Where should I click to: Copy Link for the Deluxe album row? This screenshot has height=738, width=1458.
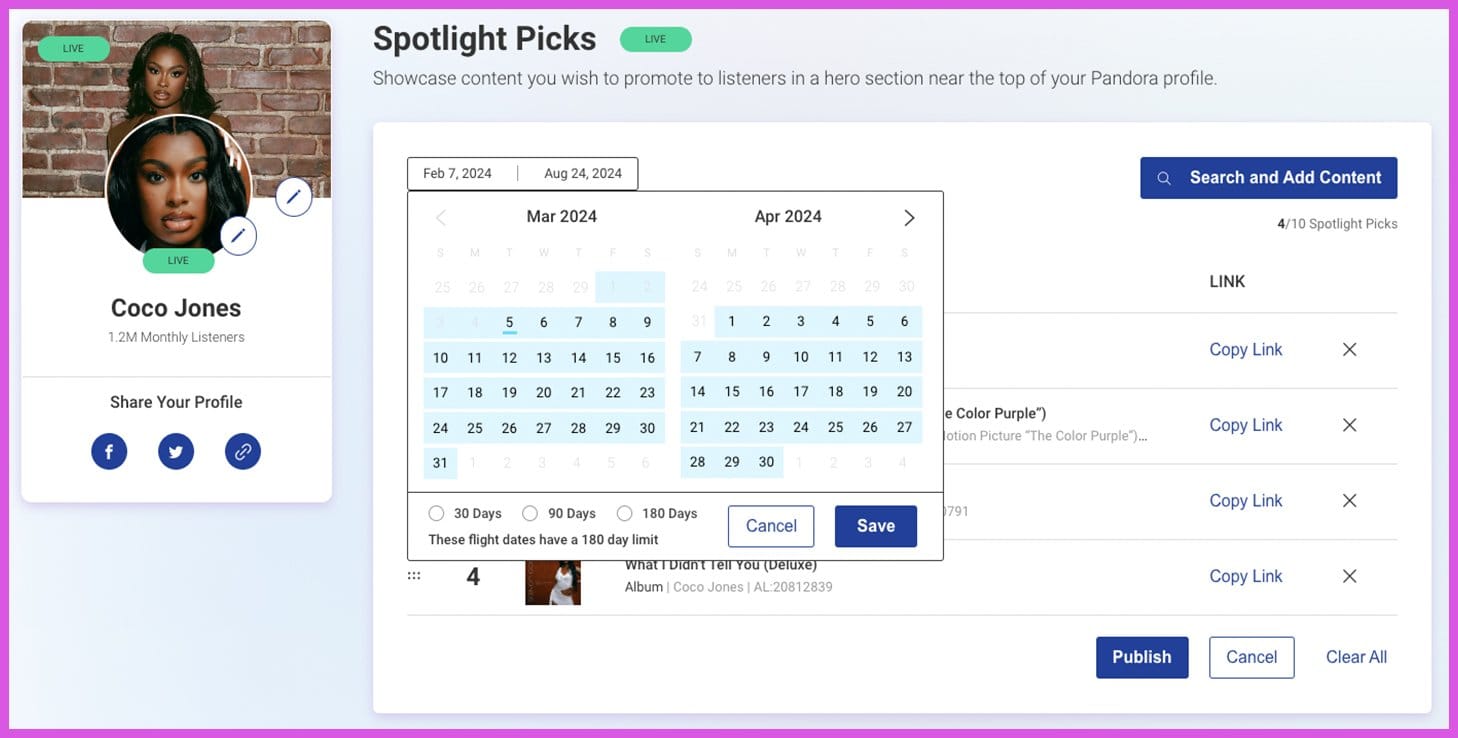(1245, 575)
